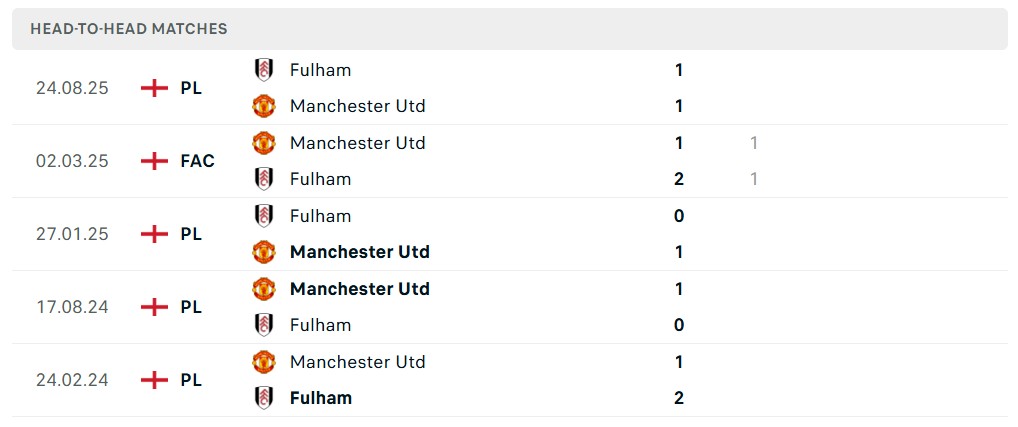Open match dated 24.02.24
Image resolution: width=1018 pixels, height=427 pixels.
pyautogui.click(x=72, y=380)
